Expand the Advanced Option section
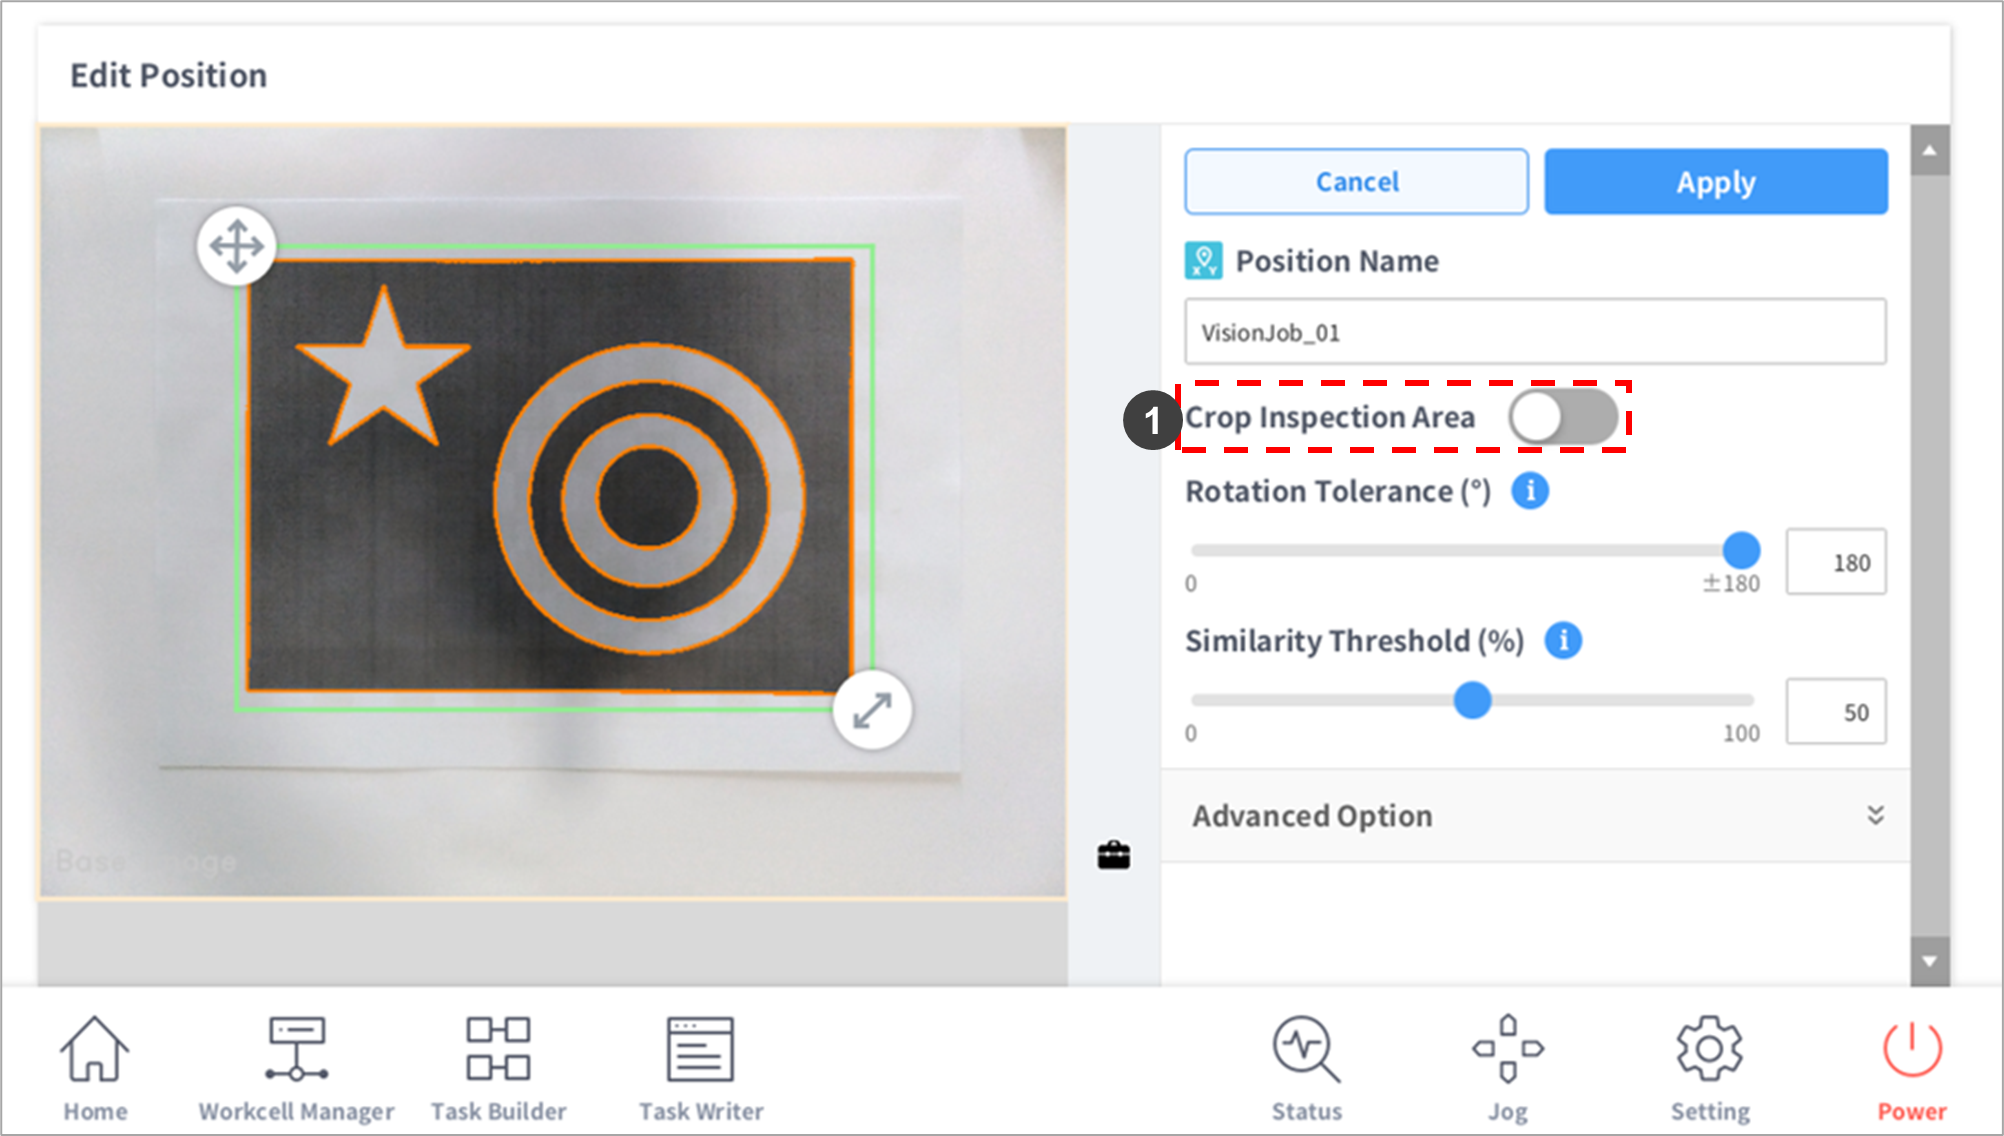Image resolution: width=2004 pixels, height=1136 pixels. (1875, 815)
